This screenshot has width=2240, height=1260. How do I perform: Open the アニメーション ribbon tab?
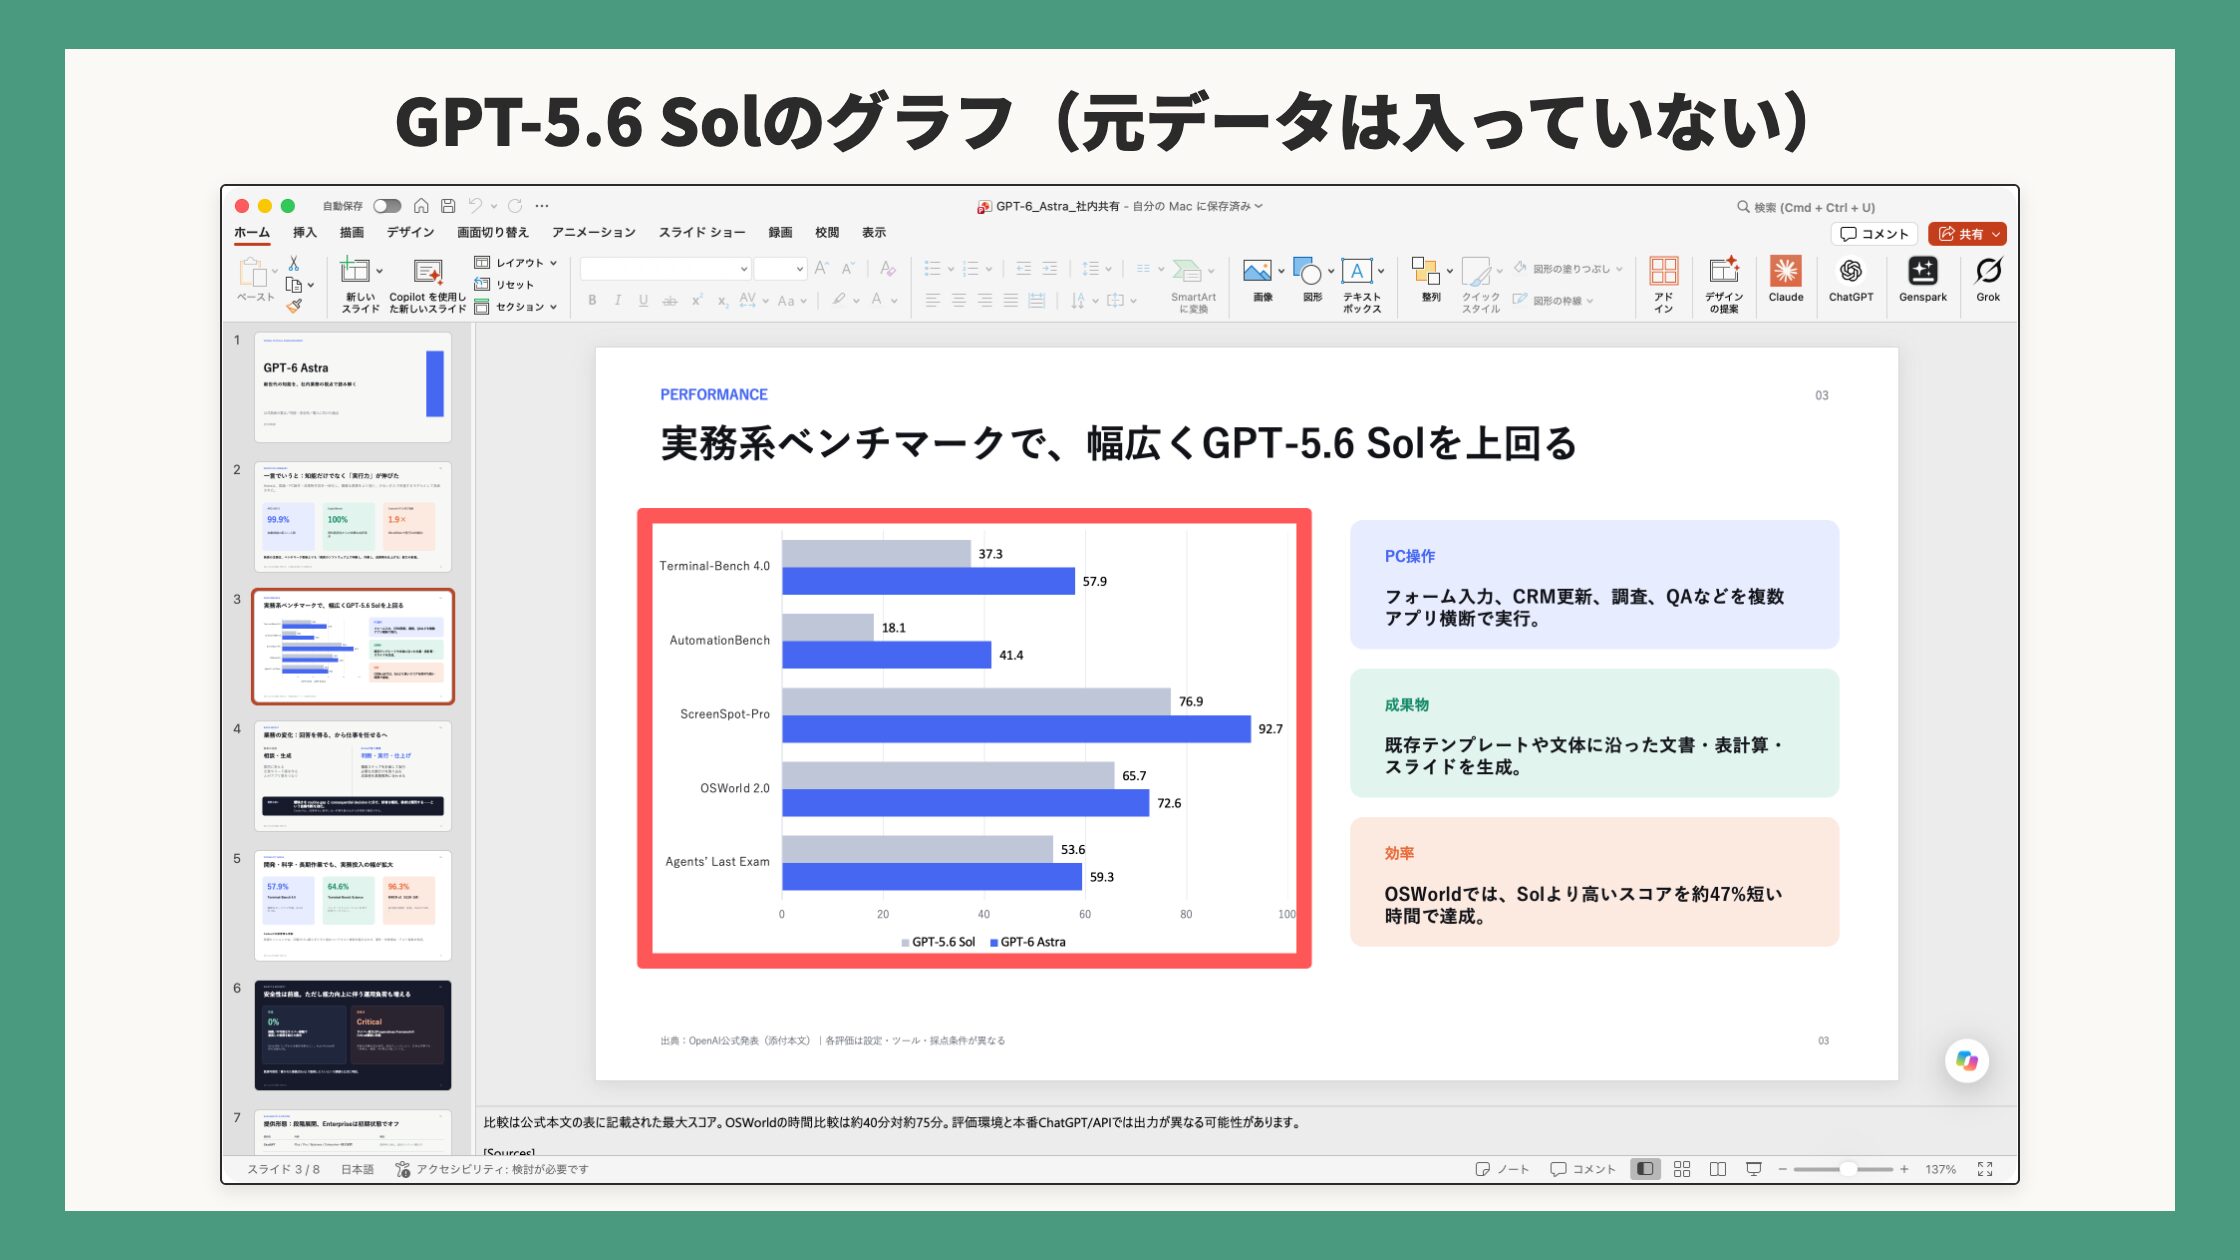pos(593,232)
